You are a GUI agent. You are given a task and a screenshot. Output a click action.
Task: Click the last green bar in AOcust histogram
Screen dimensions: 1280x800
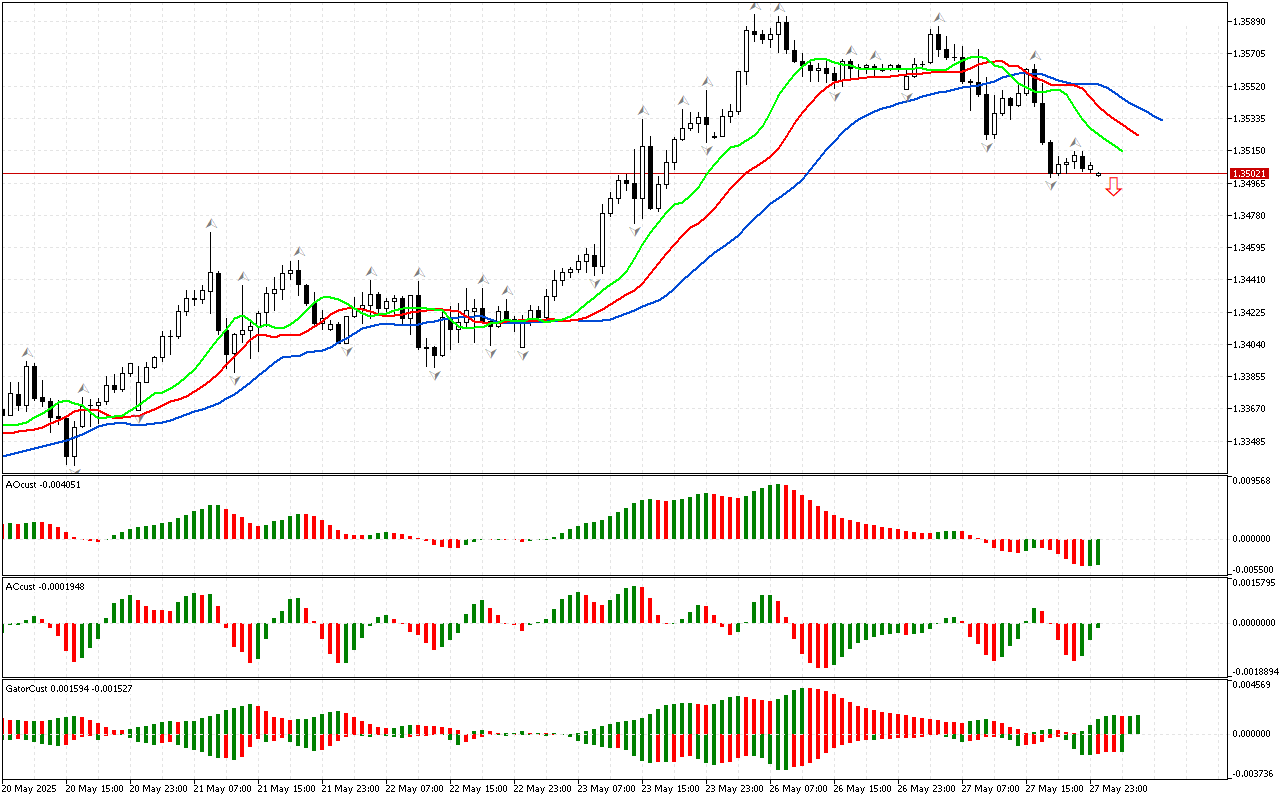[x=1097, y=551]
